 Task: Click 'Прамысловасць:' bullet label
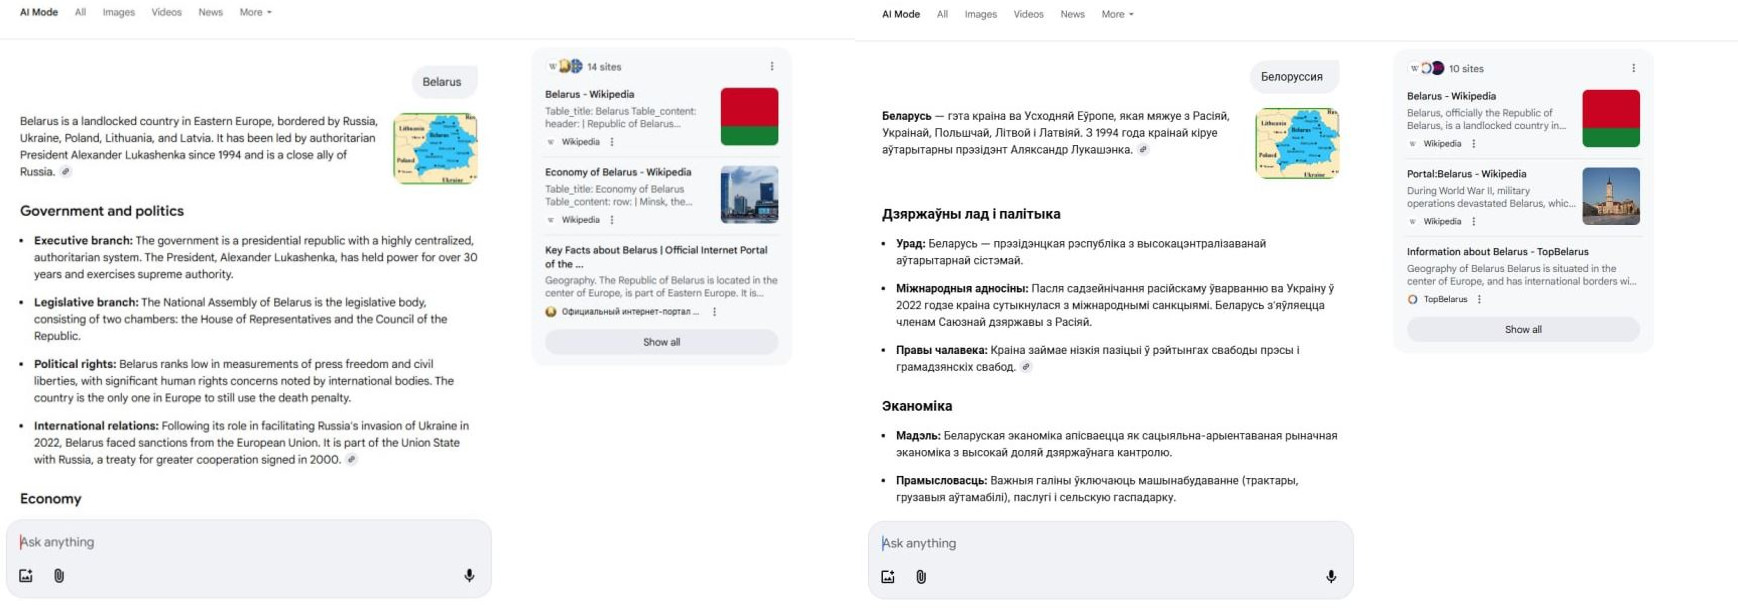point(941,481)
